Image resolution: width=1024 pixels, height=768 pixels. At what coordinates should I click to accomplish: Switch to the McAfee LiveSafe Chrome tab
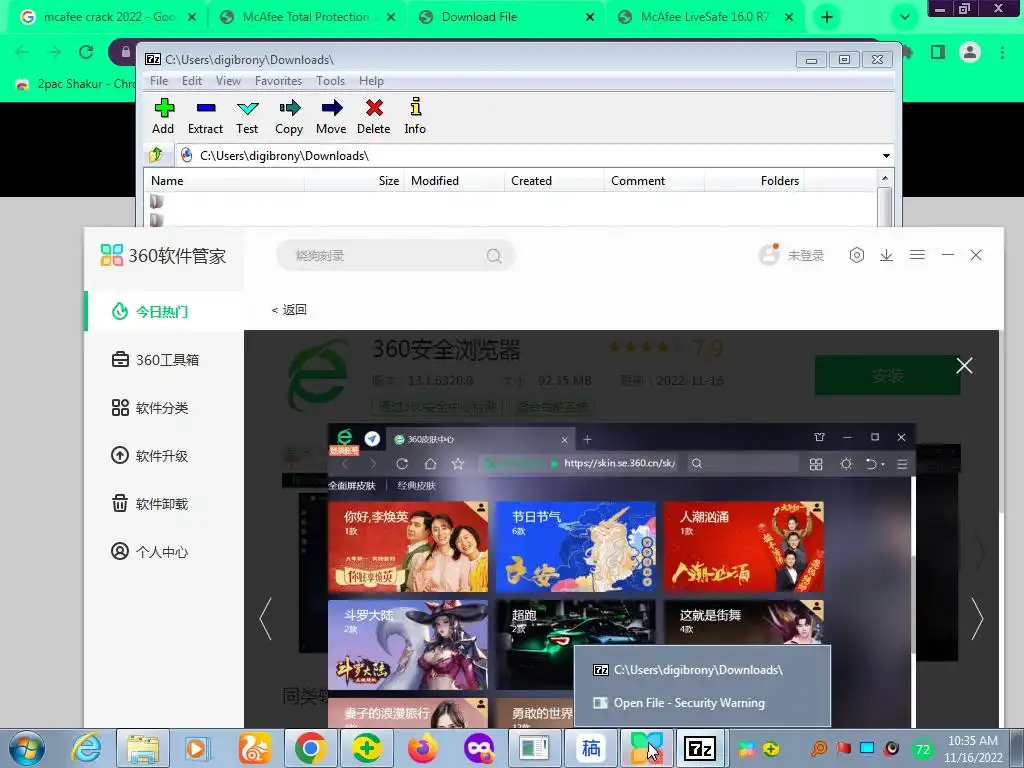tap(705, 17)
